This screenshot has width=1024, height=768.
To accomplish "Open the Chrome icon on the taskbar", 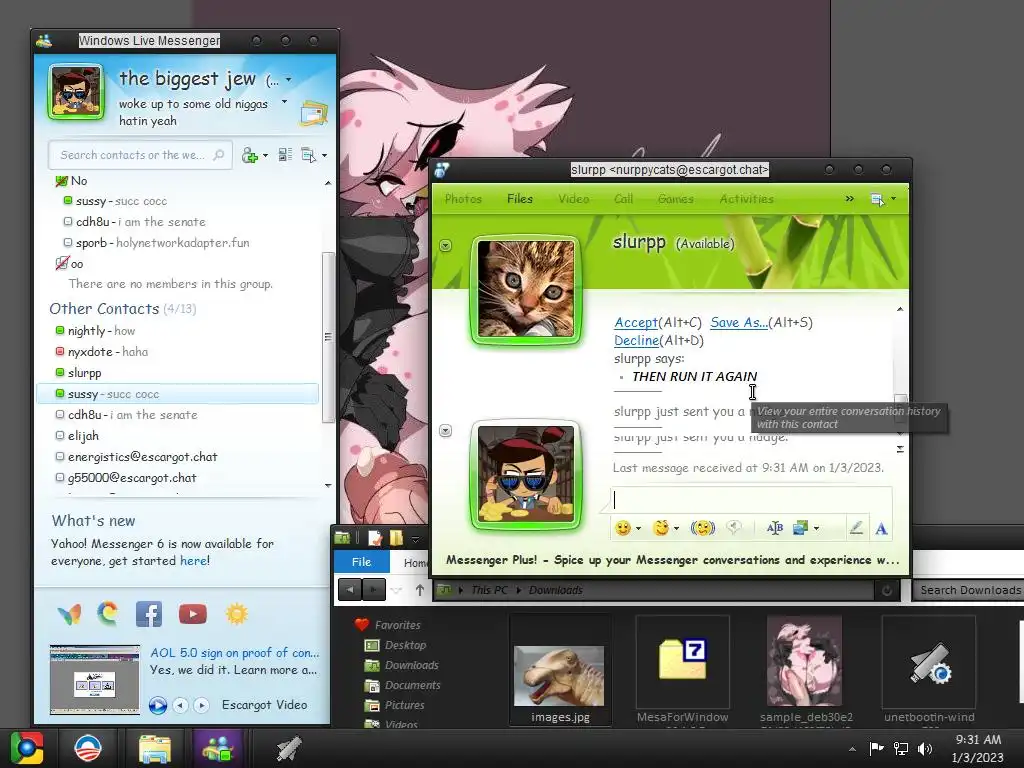I will click(x=27, y=748).
